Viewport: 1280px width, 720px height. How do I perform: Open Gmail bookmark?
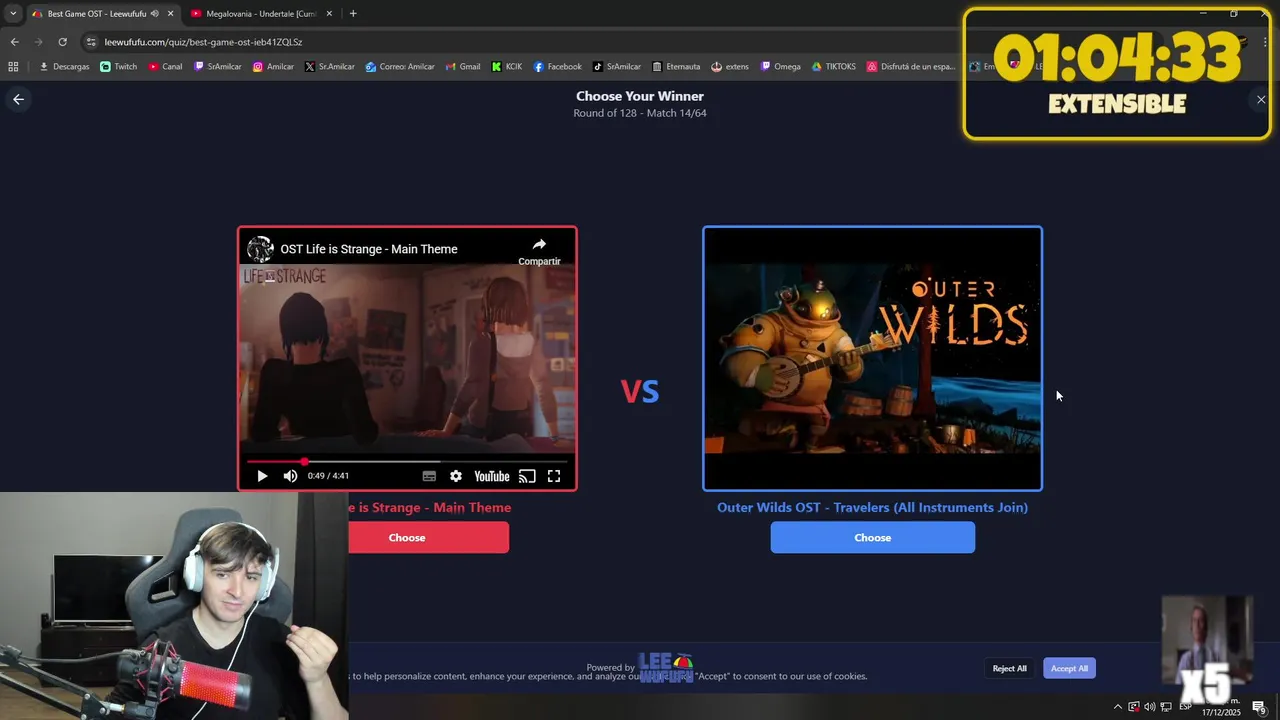[x=463, y=67]
